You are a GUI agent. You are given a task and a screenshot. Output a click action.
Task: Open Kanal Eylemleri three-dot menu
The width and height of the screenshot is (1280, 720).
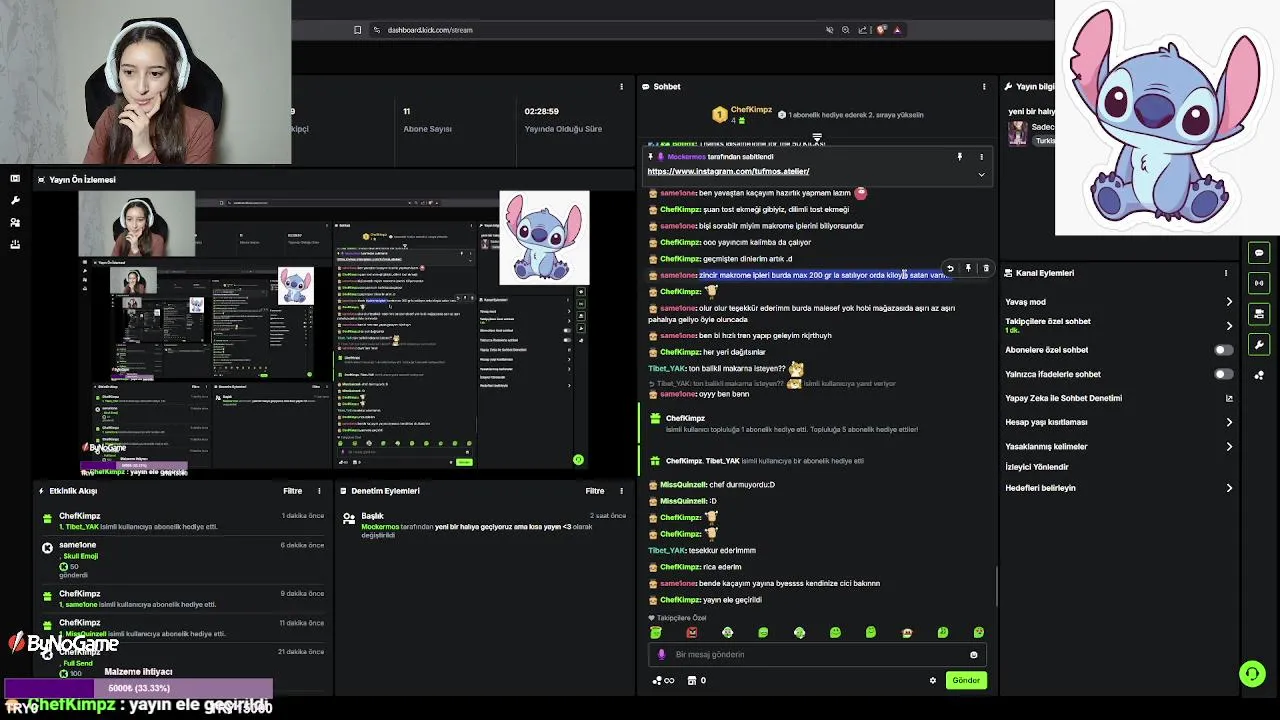click(1226, 273)
